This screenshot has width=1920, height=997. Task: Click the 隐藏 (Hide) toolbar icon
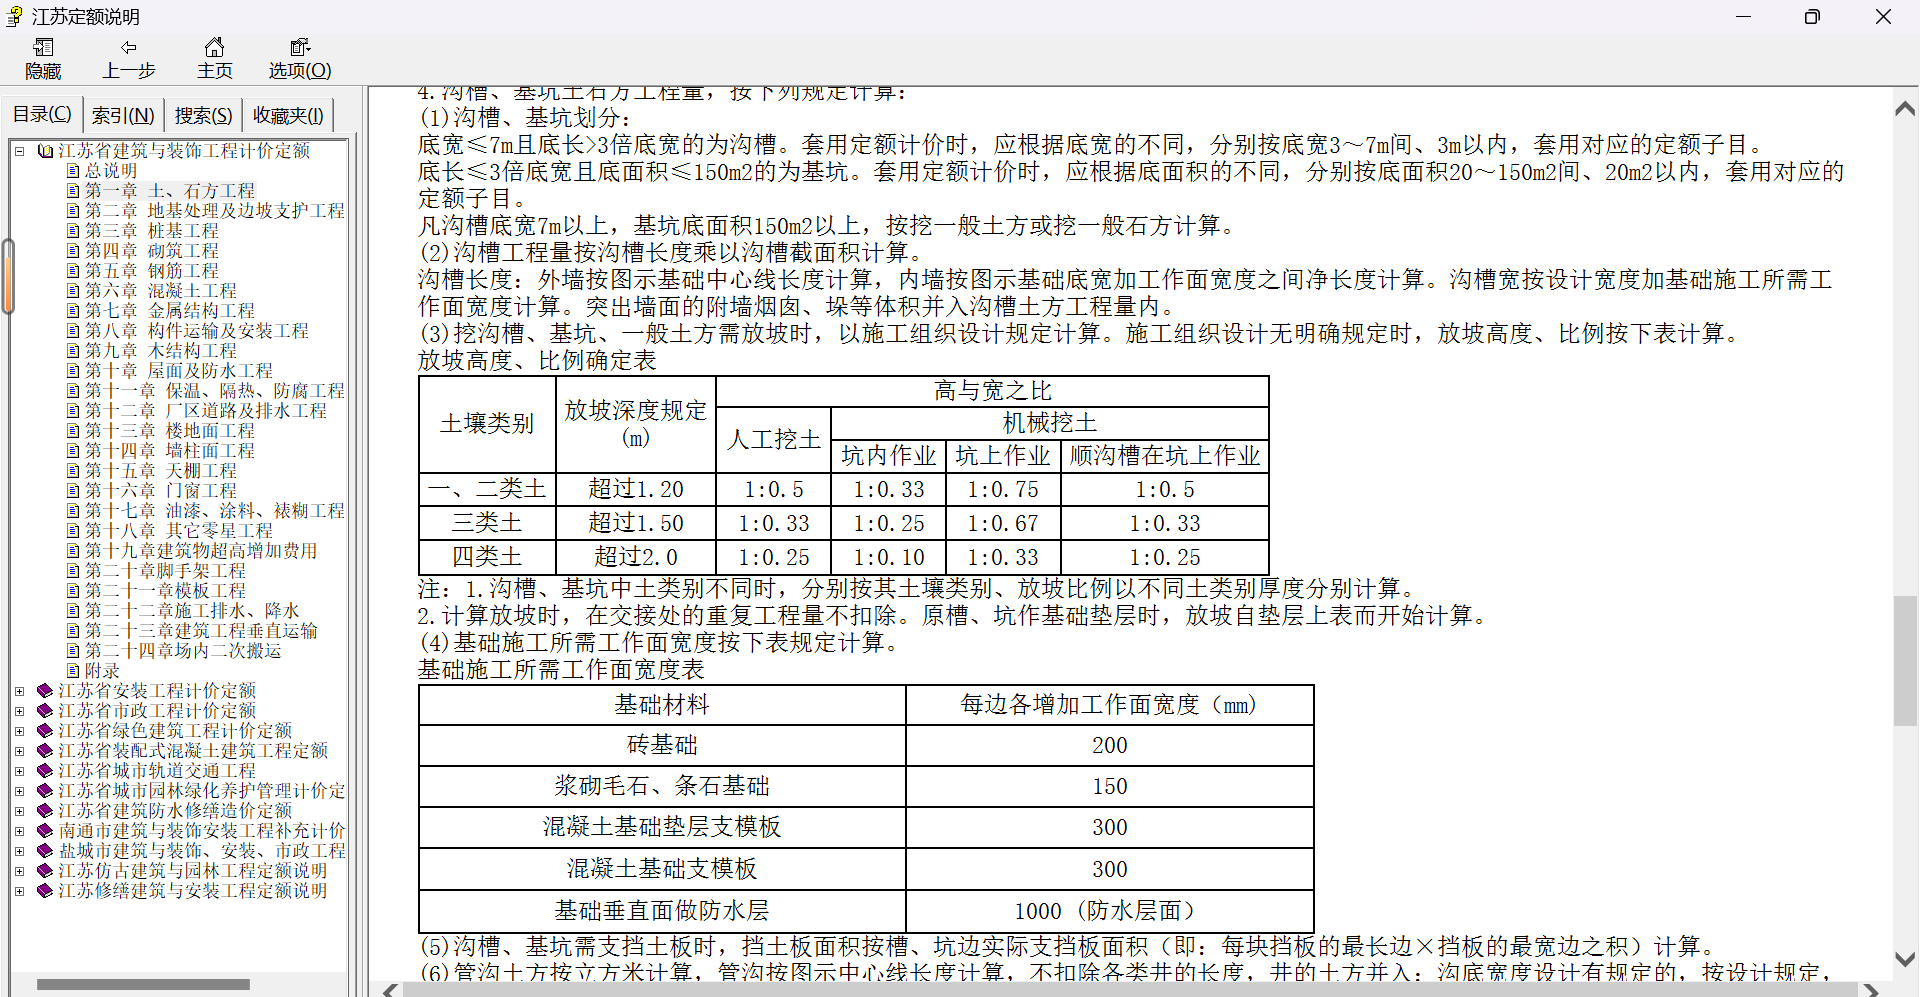(43, 47)
